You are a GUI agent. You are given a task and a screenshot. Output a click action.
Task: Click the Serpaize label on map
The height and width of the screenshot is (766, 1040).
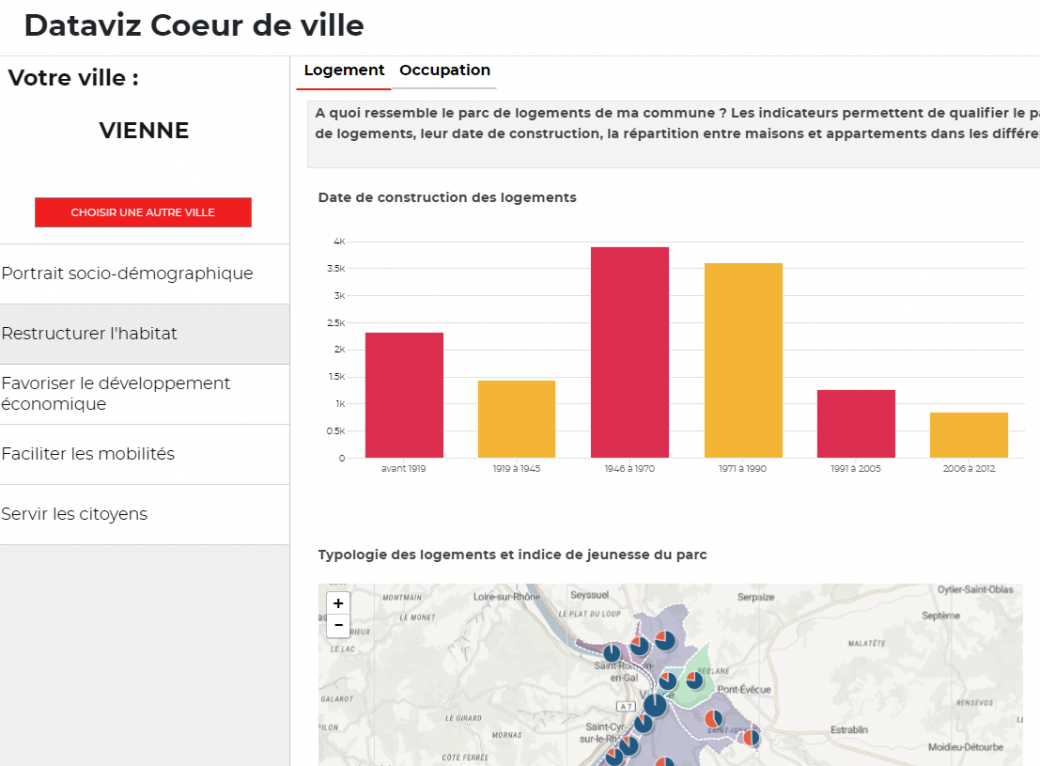pos(756,597)
